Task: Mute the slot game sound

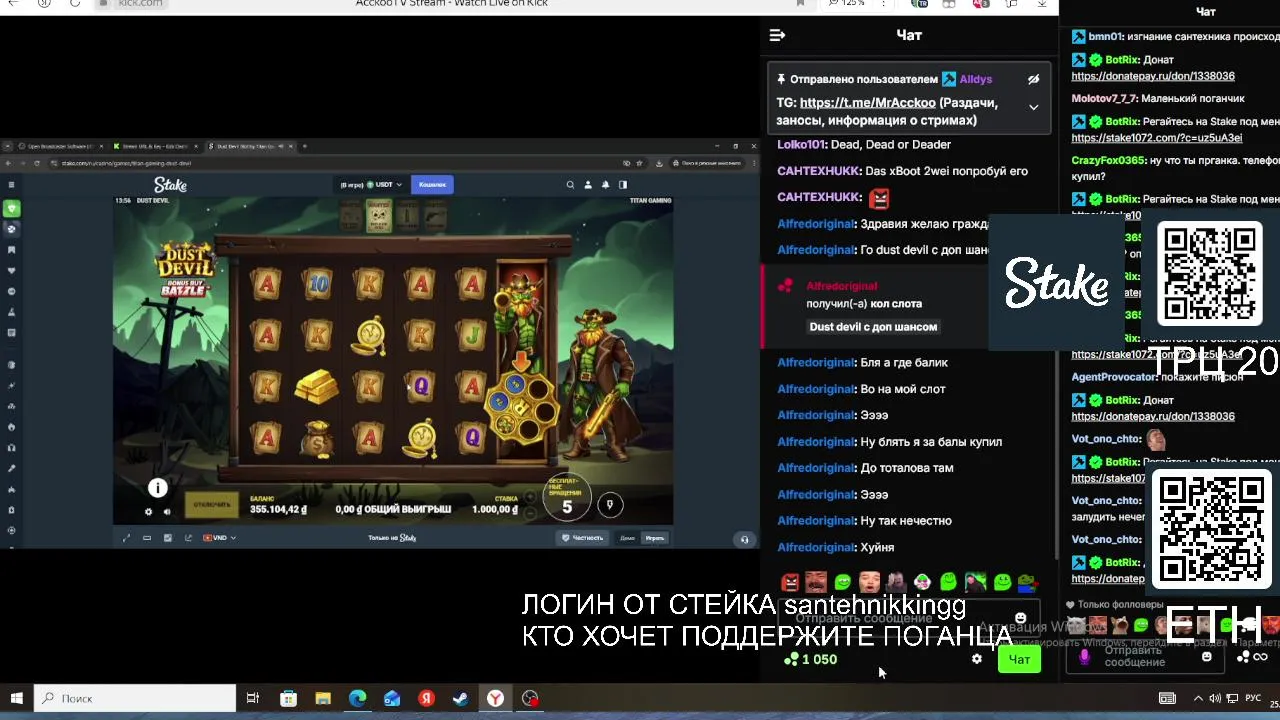Action: [x=167, y=512]
